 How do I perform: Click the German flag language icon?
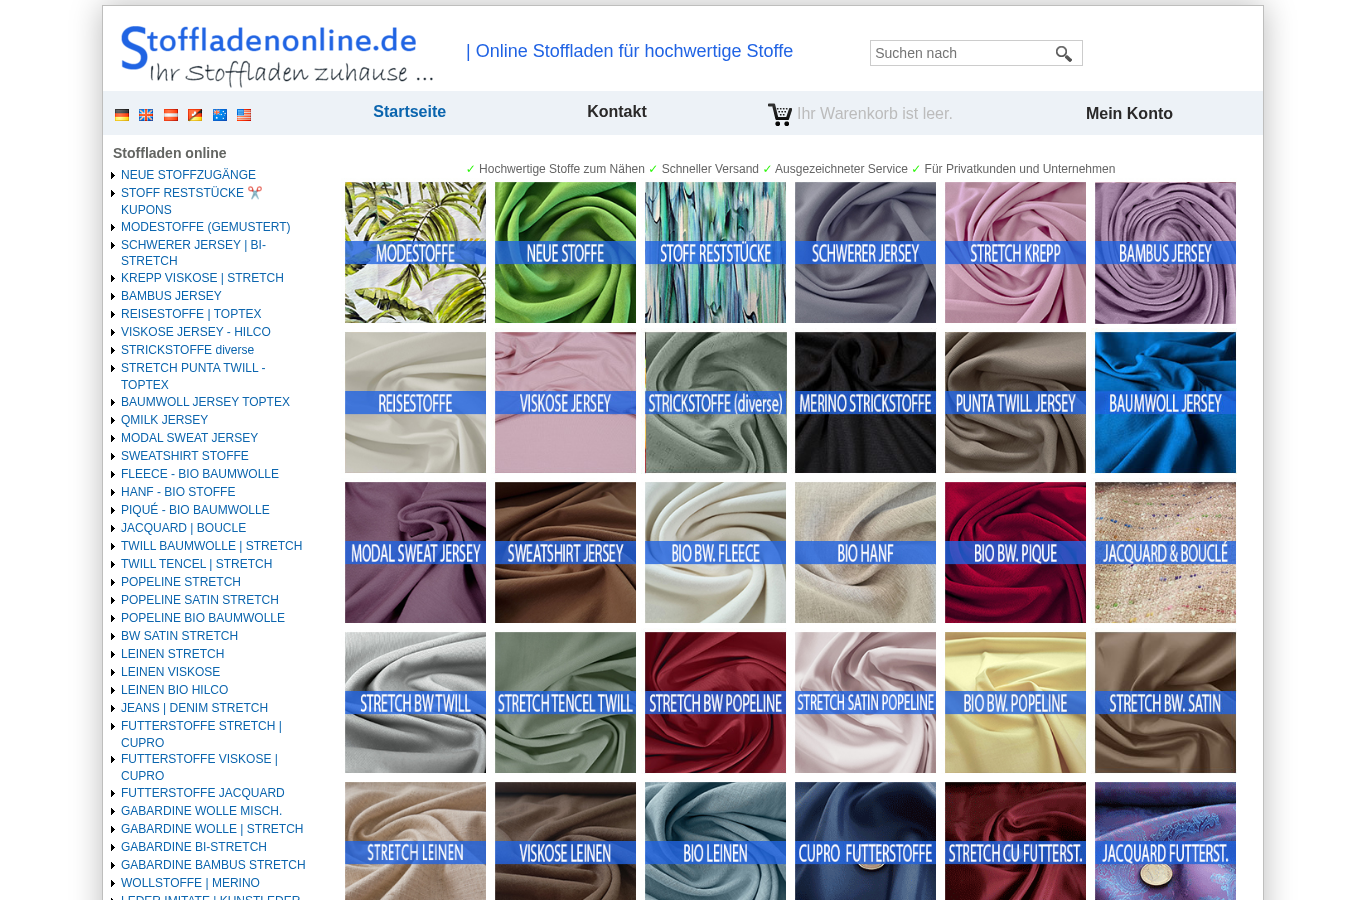(122, 115)
